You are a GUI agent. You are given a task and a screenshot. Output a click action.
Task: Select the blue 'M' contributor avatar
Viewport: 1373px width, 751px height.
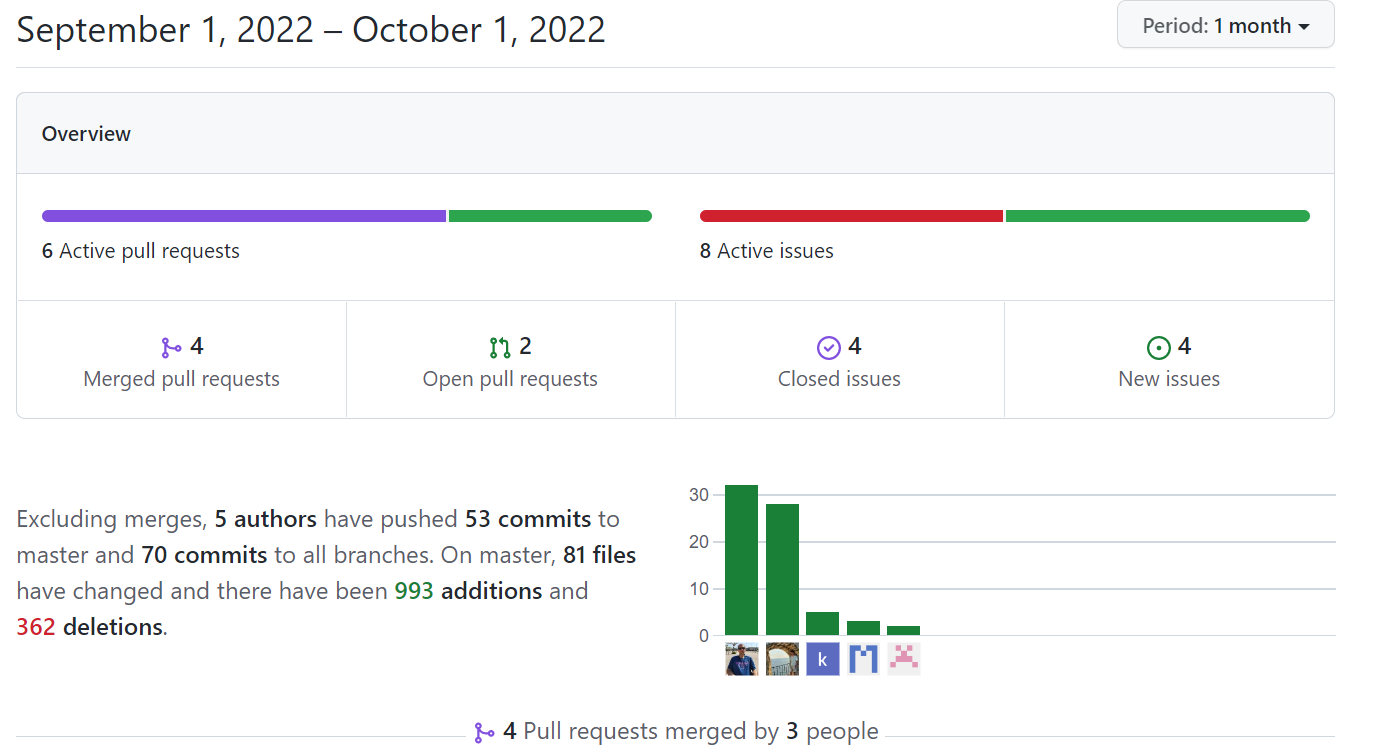[862, 659]
